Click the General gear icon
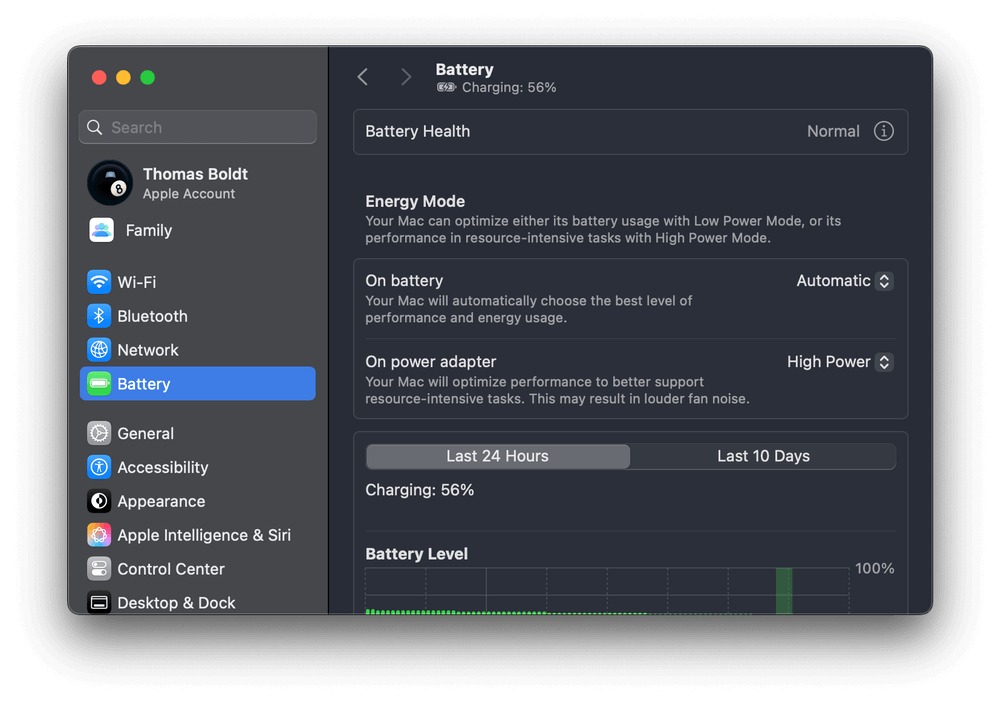This screenshot has height=704, width=1000. tap(99, 433)
